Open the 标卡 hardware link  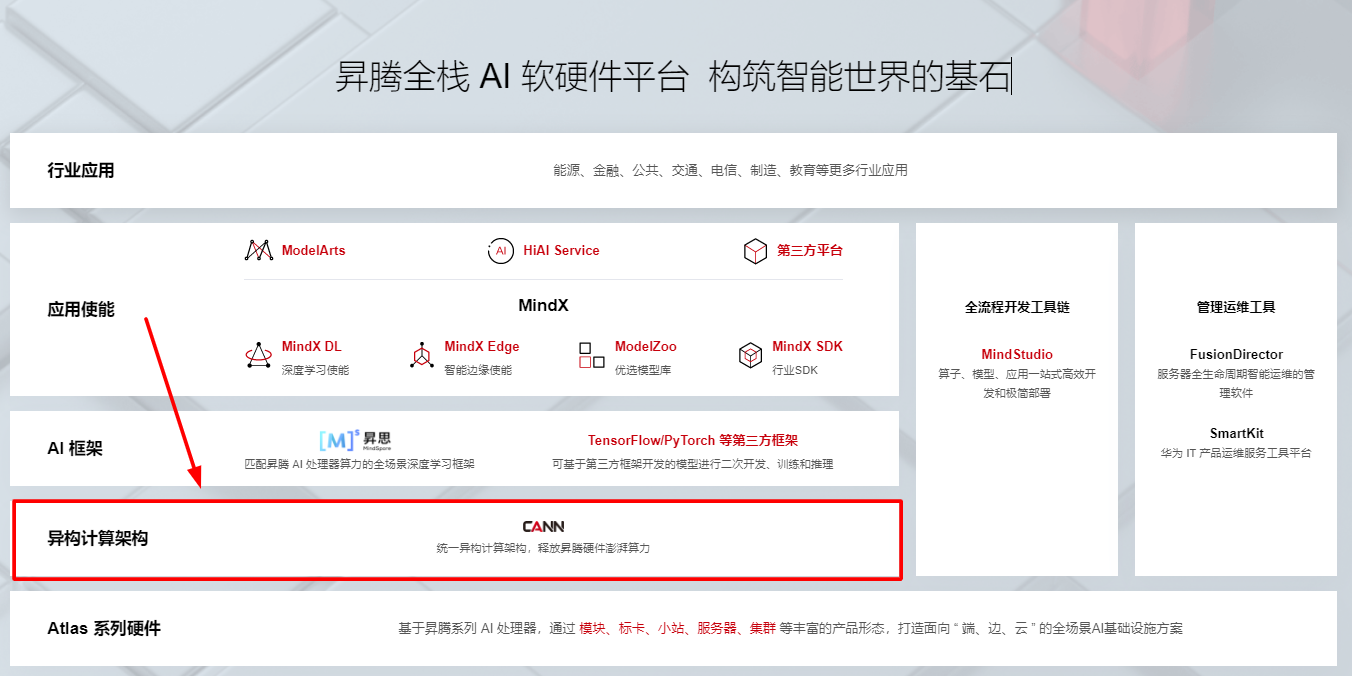pos(632,628)
